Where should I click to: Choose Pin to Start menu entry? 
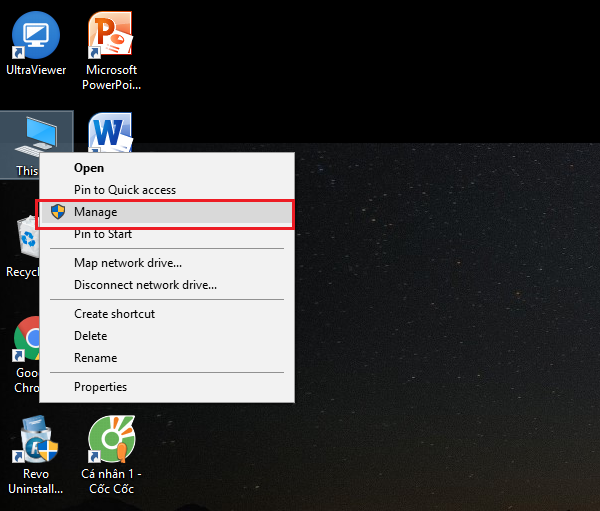point(167,234)
